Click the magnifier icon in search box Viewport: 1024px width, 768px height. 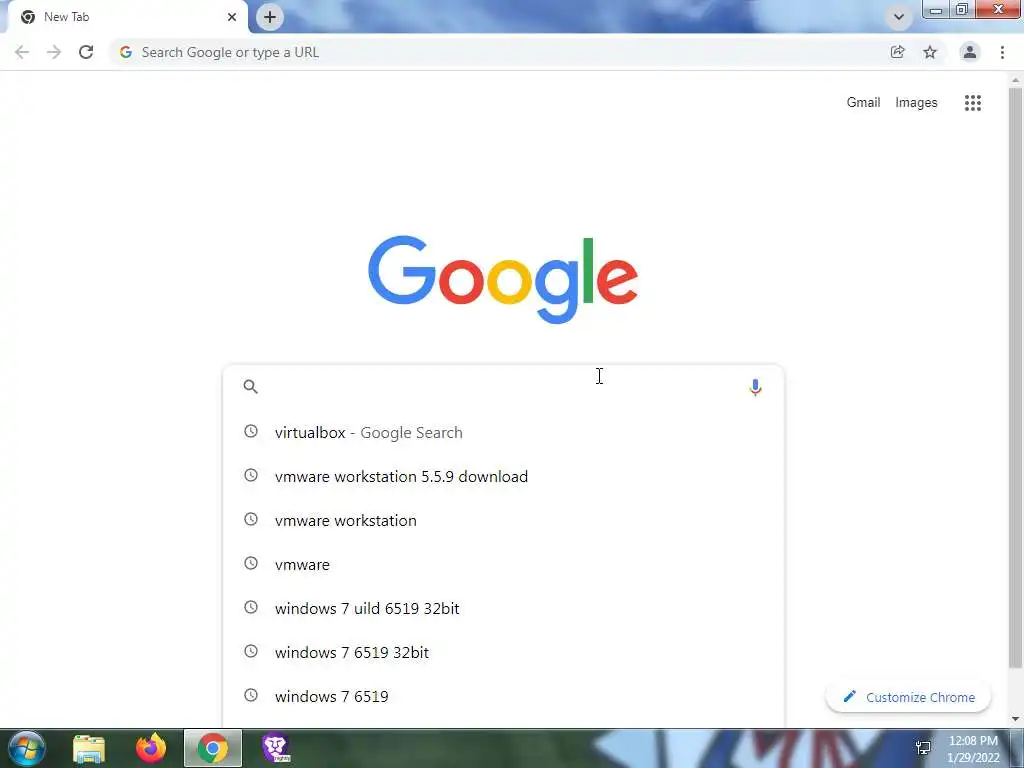click(x=251, y=387)
